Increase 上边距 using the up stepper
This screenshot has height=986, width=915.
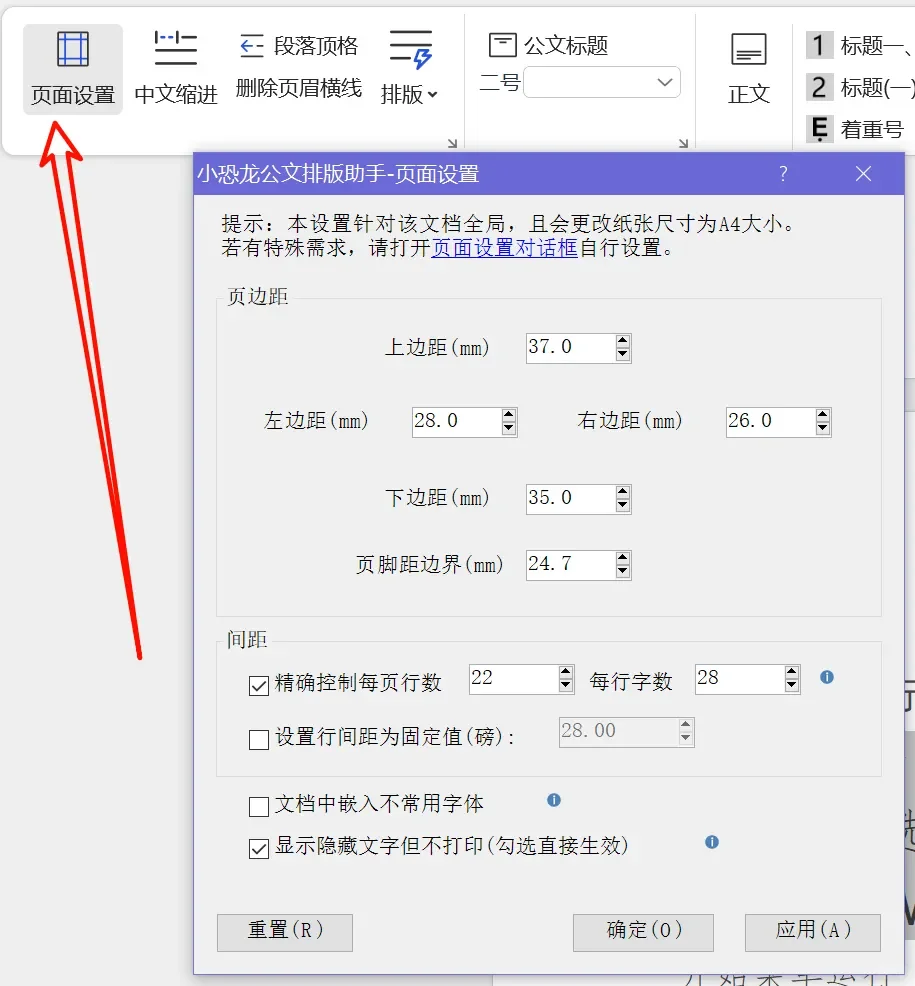[x=621, y=341]
